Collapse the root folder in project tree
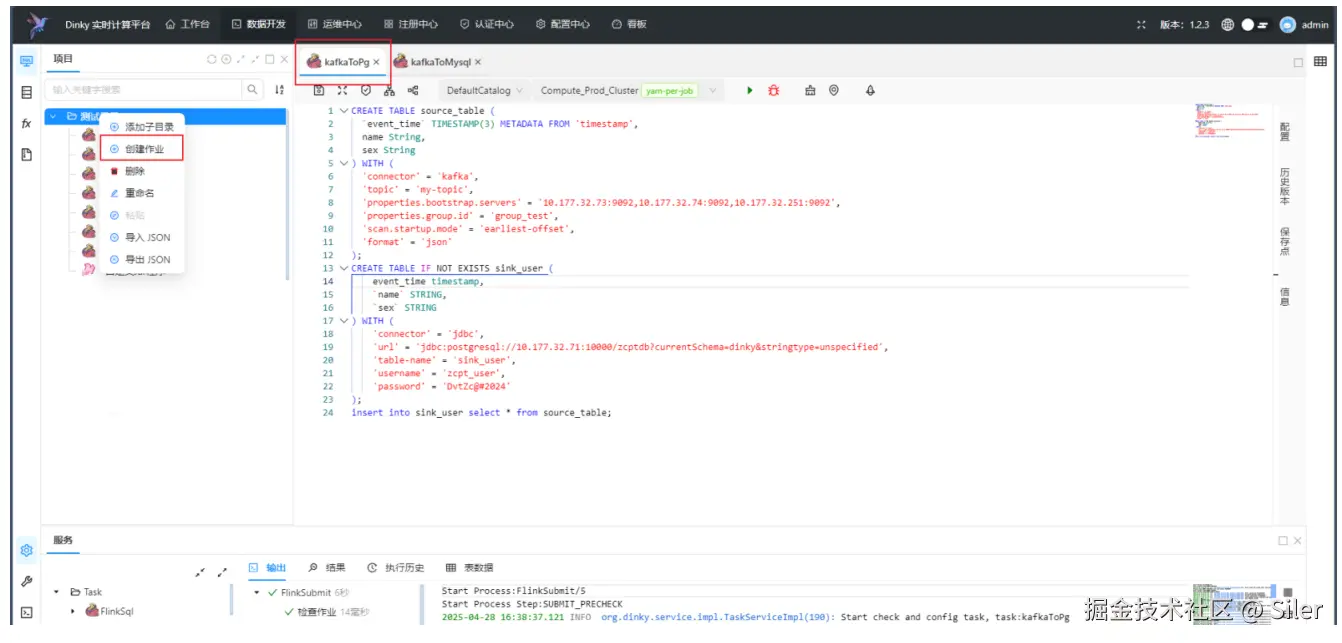The image size is (1342, 643). coord(53,116)
